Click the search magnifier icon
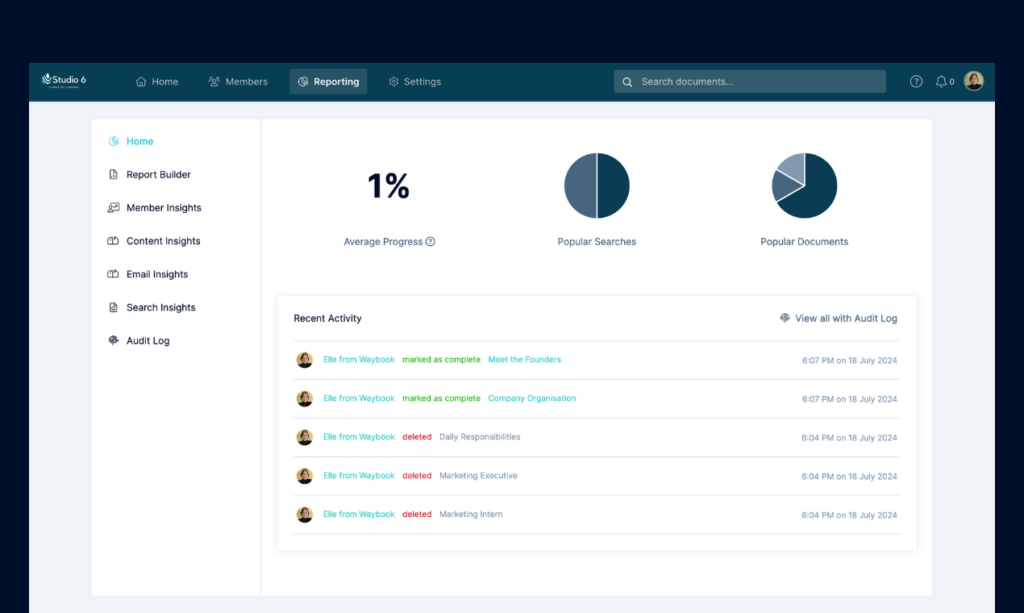The image size is (1024, 613). (x=628, y=82)
